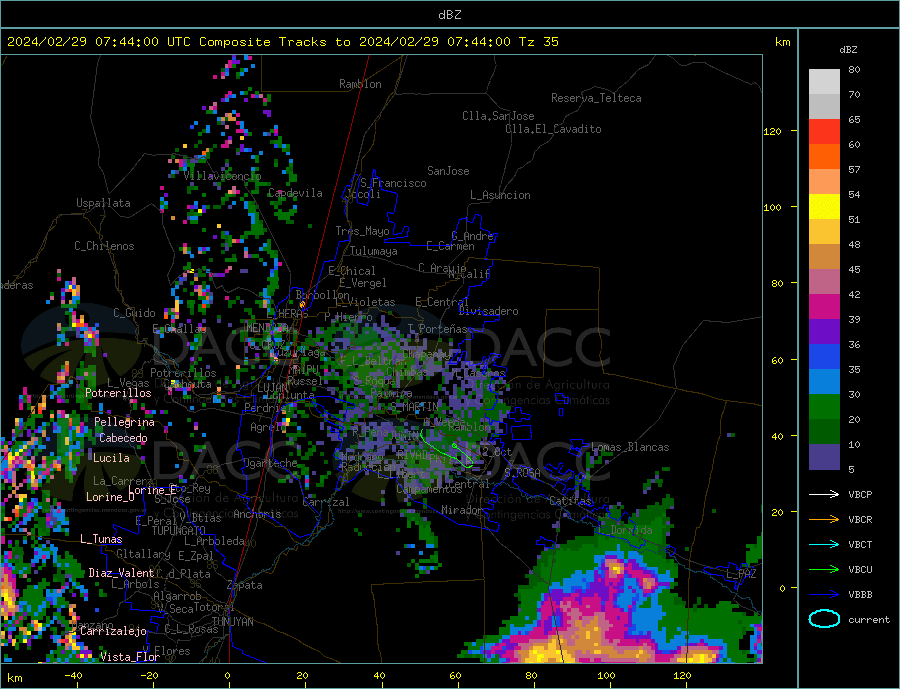Pick the red 60-65 dBZ swatch
900x689 pixels.
[824, 131]
